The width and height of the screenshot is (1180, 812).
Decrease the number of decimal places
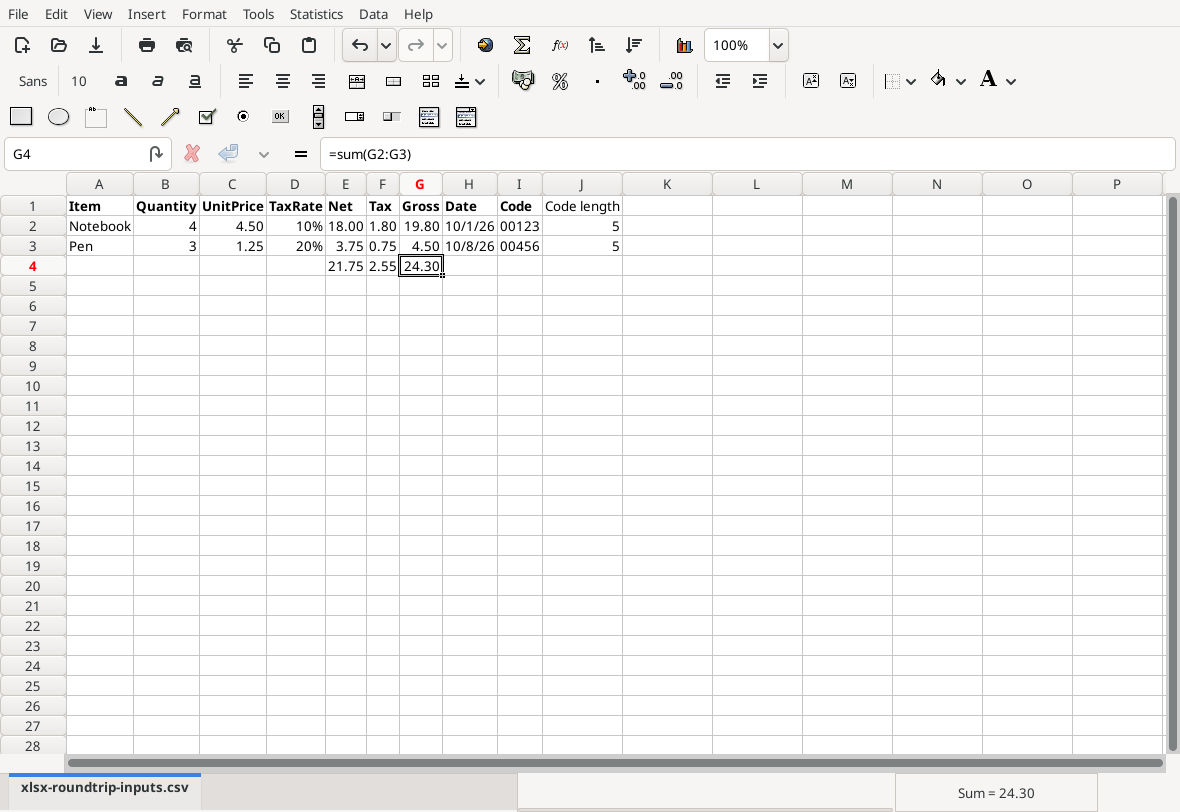[x=671, y=81]
